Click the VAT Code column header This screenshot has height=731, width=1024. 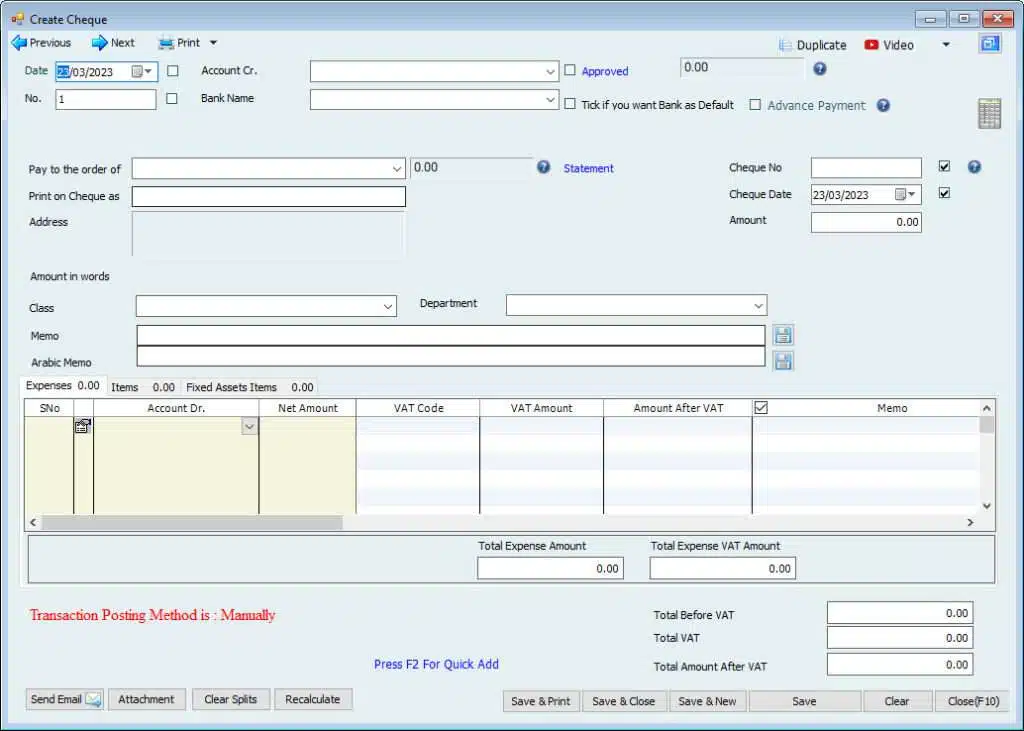pos(418,408)
